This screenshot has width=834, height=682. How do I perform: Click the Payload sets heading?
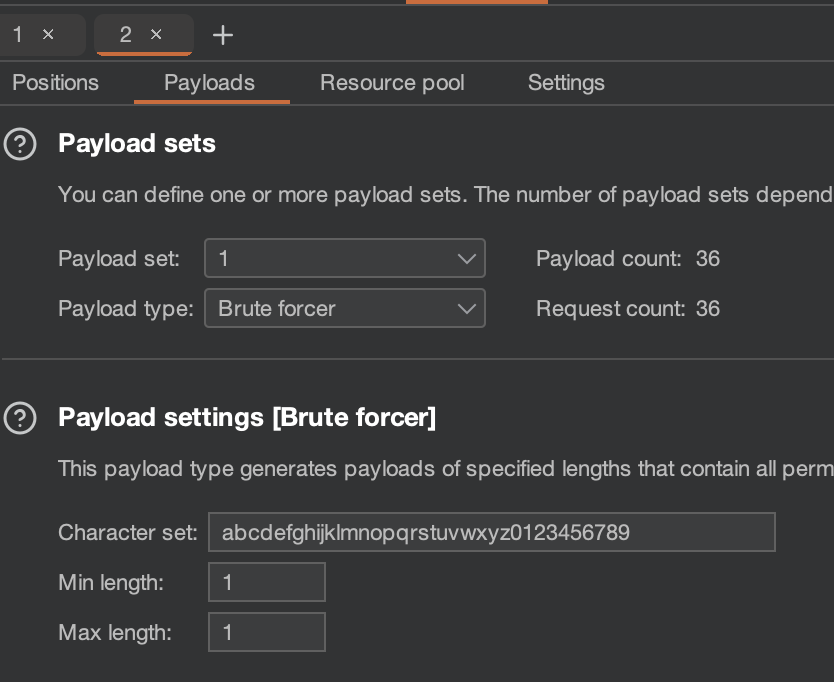[137, 144]
